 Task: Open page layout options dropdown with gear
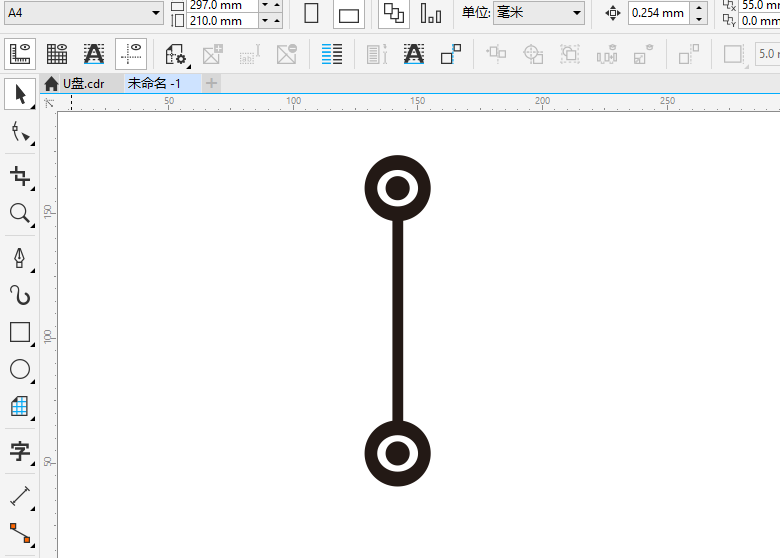click(176, 54)
